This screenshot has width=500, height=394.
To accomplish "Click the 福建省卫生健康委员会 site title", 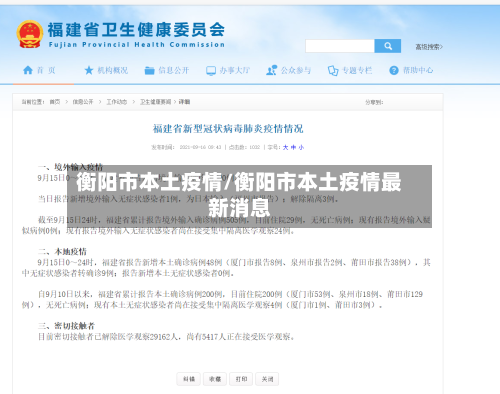I will 136,30.
